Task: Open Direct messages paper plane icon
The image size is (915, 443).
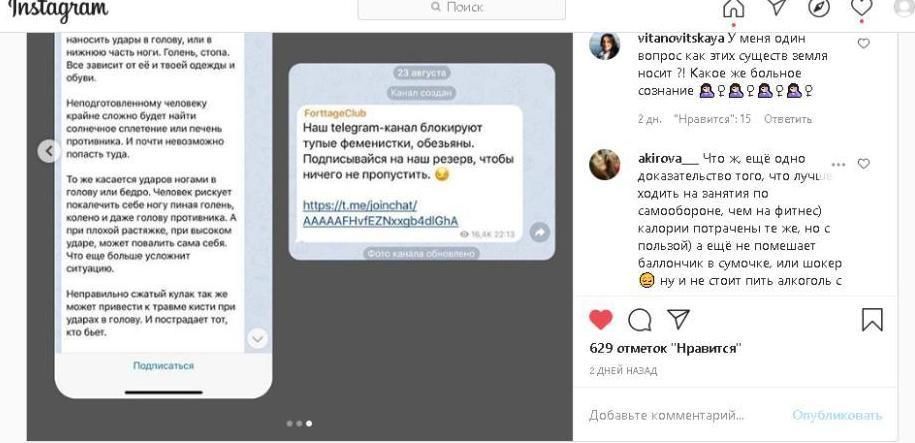Action: (776, 7)
